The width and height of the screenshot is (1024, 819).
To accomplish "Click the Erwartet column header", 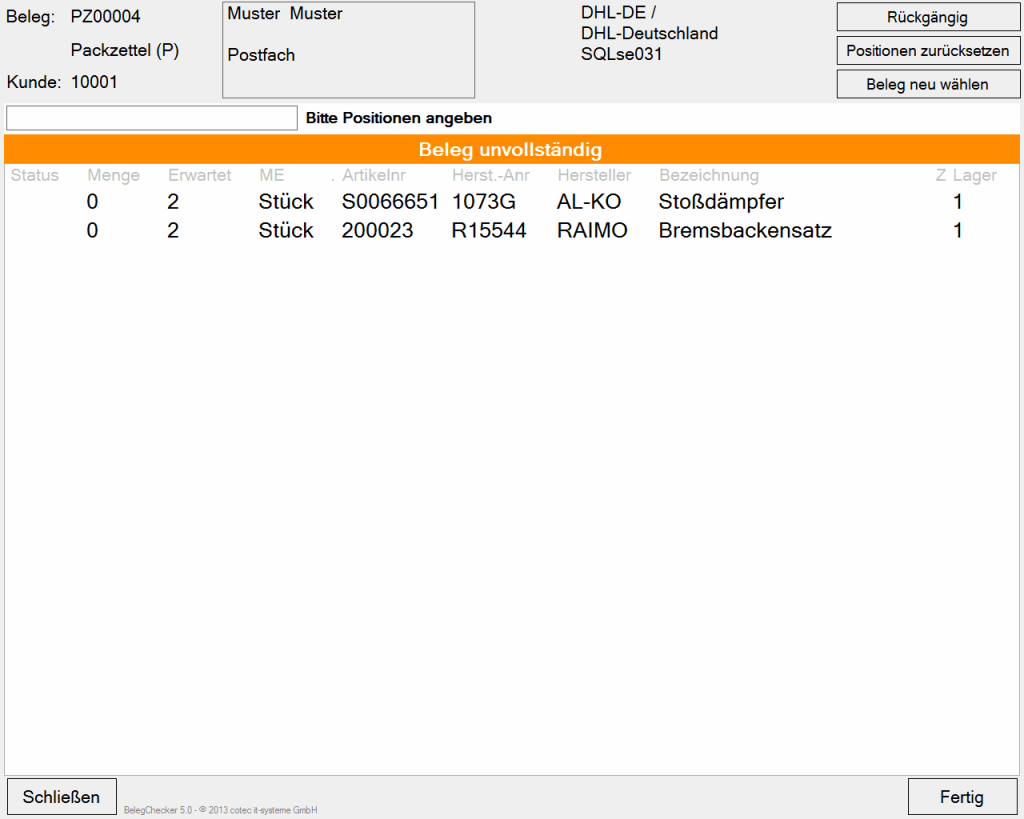I will (x=199, y=175).
